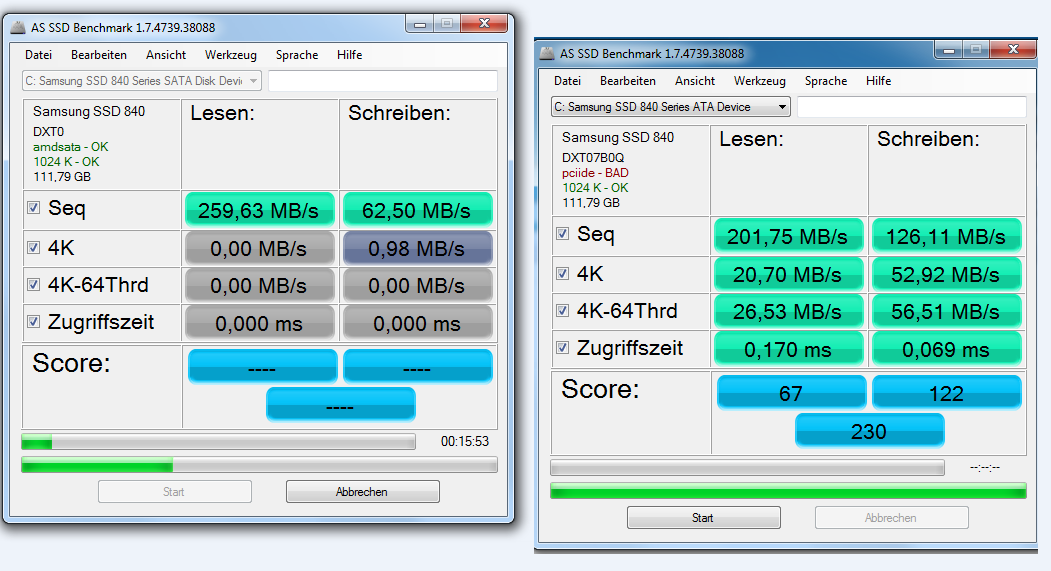Click elapsed time 00:15:53
This screenshot has width=1051, height=571.
coord(465,442)
